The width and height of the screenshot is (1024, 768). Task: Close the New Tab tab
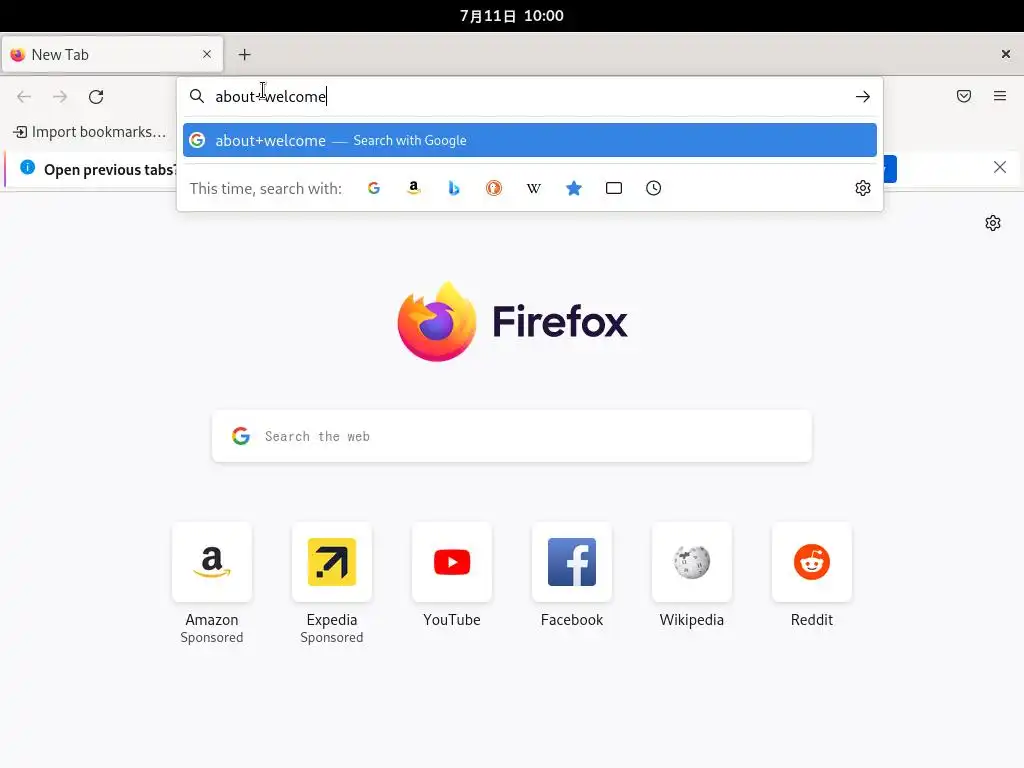coord(207,54)
